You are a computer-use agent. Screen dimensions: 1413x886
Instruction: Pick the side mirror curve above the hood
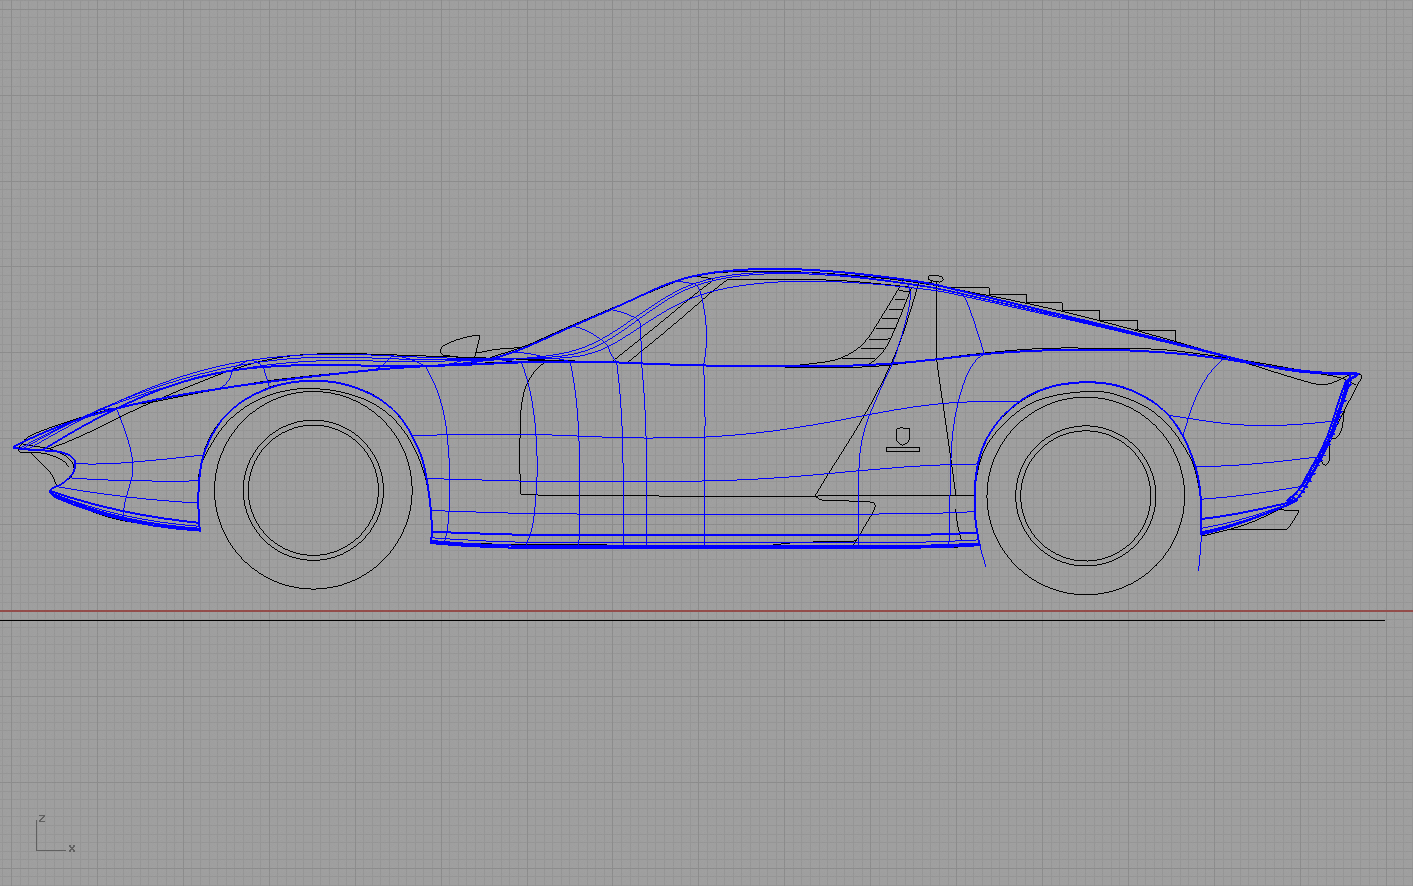click(461, 345)
